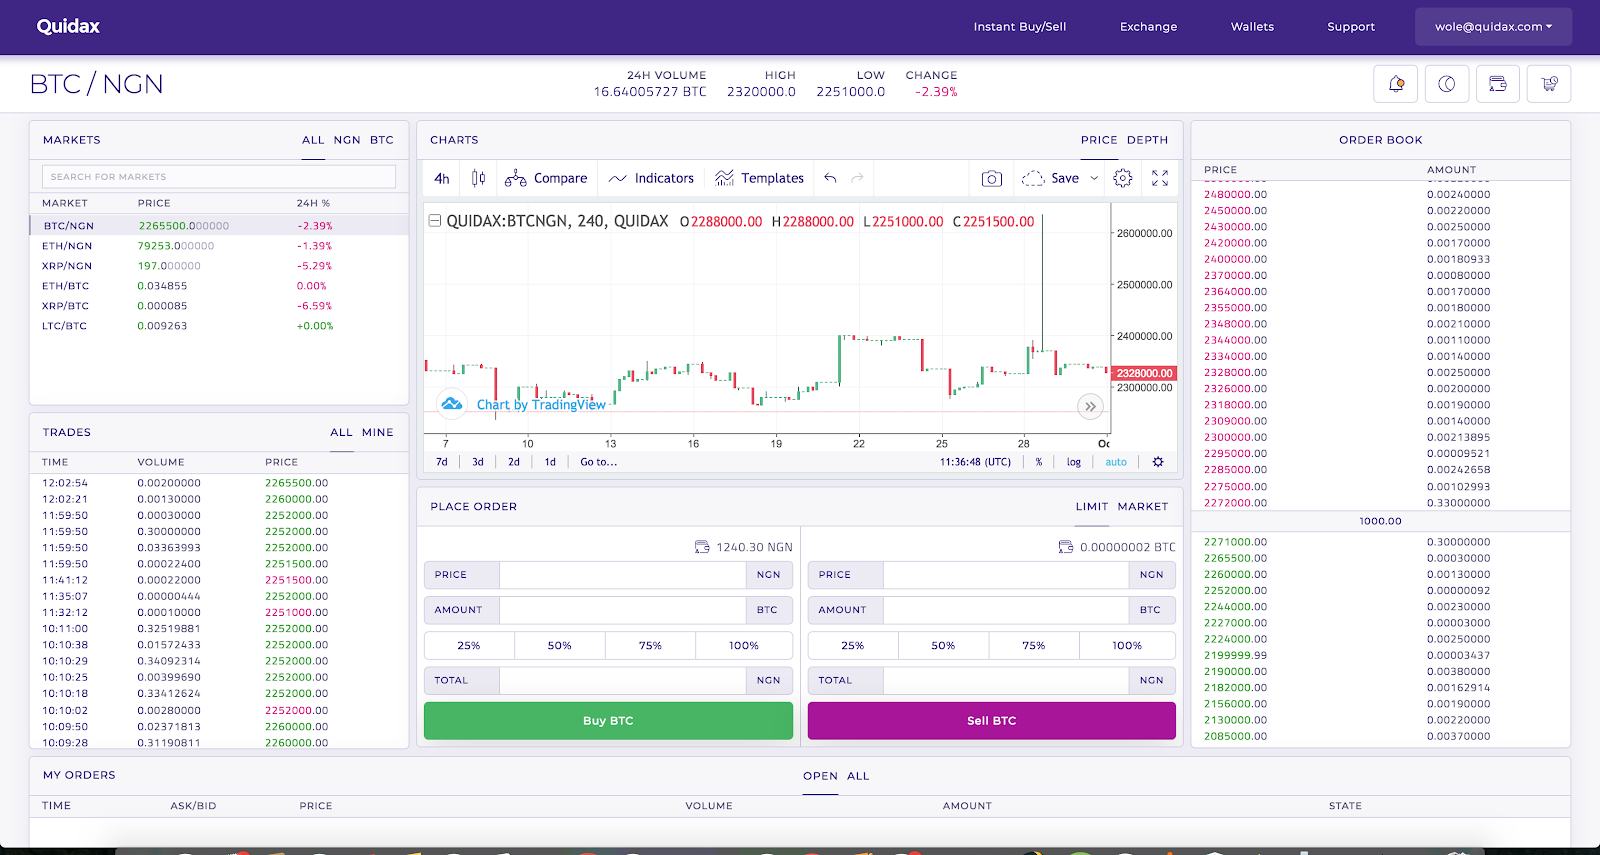The width and height of the screenshot is (1600, 855).
Task: Go to Instant Buy/Sell page
Action: pos(1020,27)
